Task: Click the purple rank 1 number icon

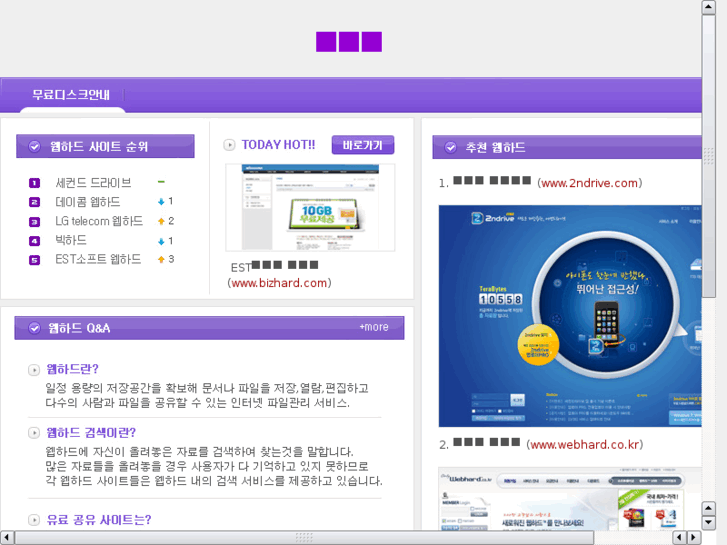Action: (34, 183)
